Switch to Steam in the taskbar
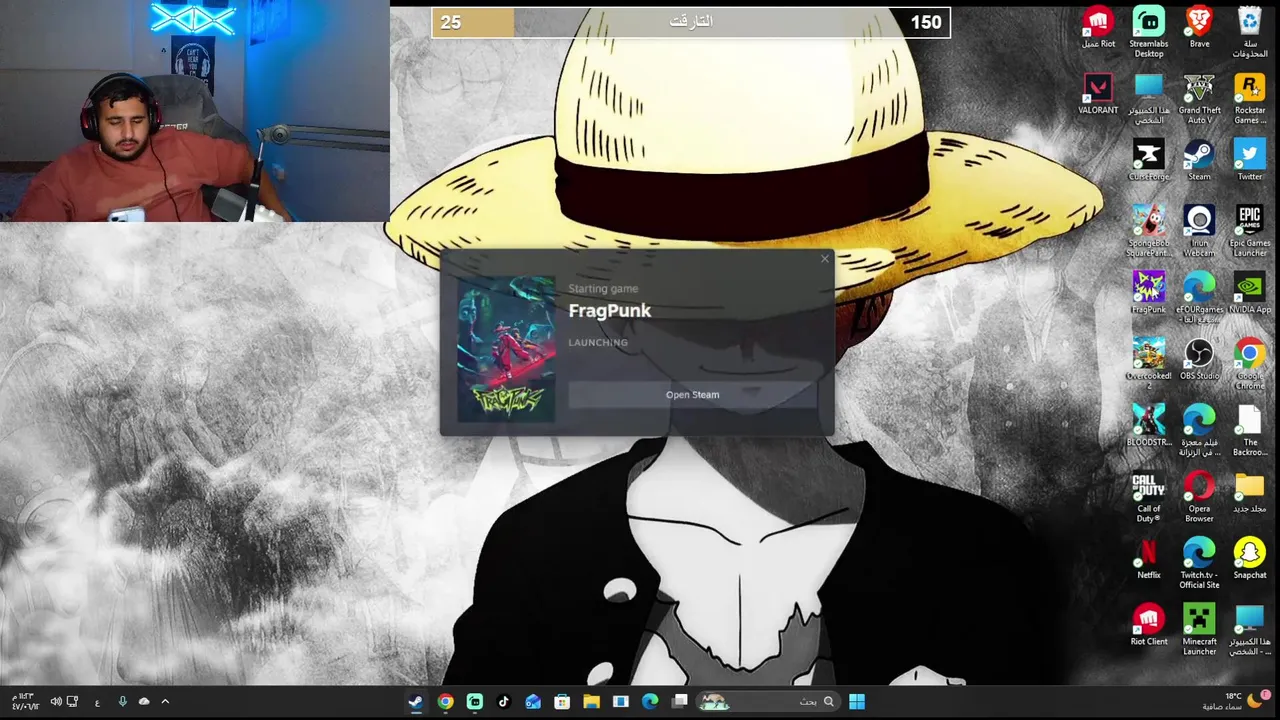This screenshot has height=720, width=1280. [x=415, y=701]
